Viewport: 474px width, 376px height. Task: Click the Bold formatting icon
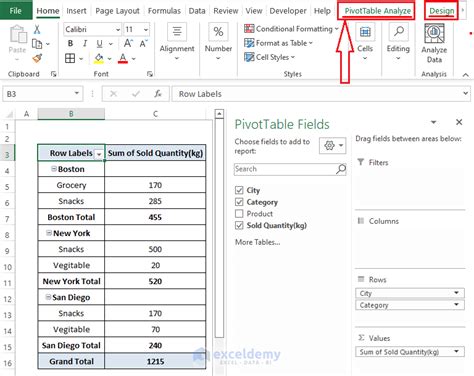point(70,43)
